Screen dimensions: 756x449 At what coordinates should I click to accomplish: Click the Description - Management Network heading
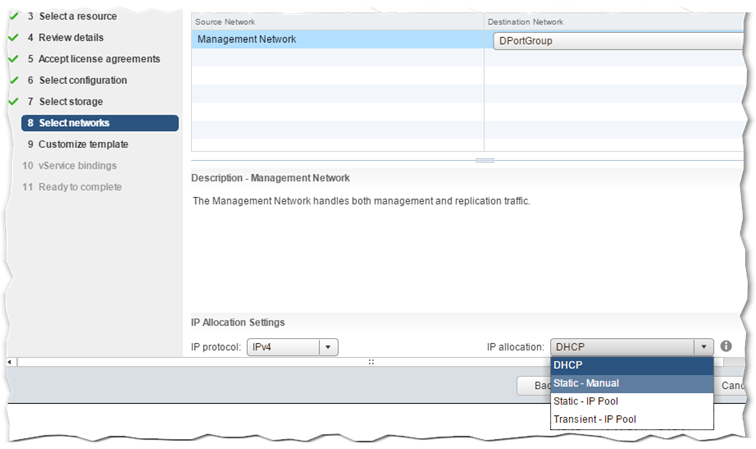coord(270,178)
